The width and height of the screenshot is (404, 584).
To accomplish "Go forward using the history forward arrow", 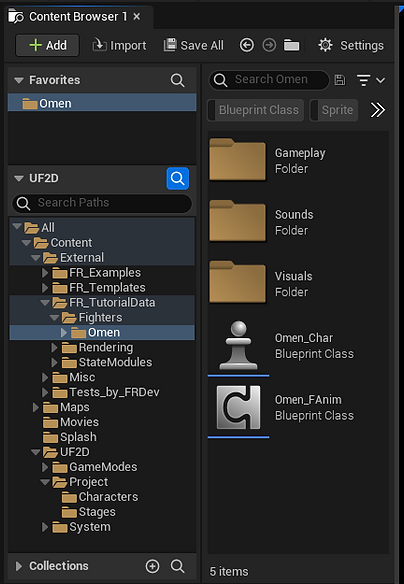I will [269, 45].
